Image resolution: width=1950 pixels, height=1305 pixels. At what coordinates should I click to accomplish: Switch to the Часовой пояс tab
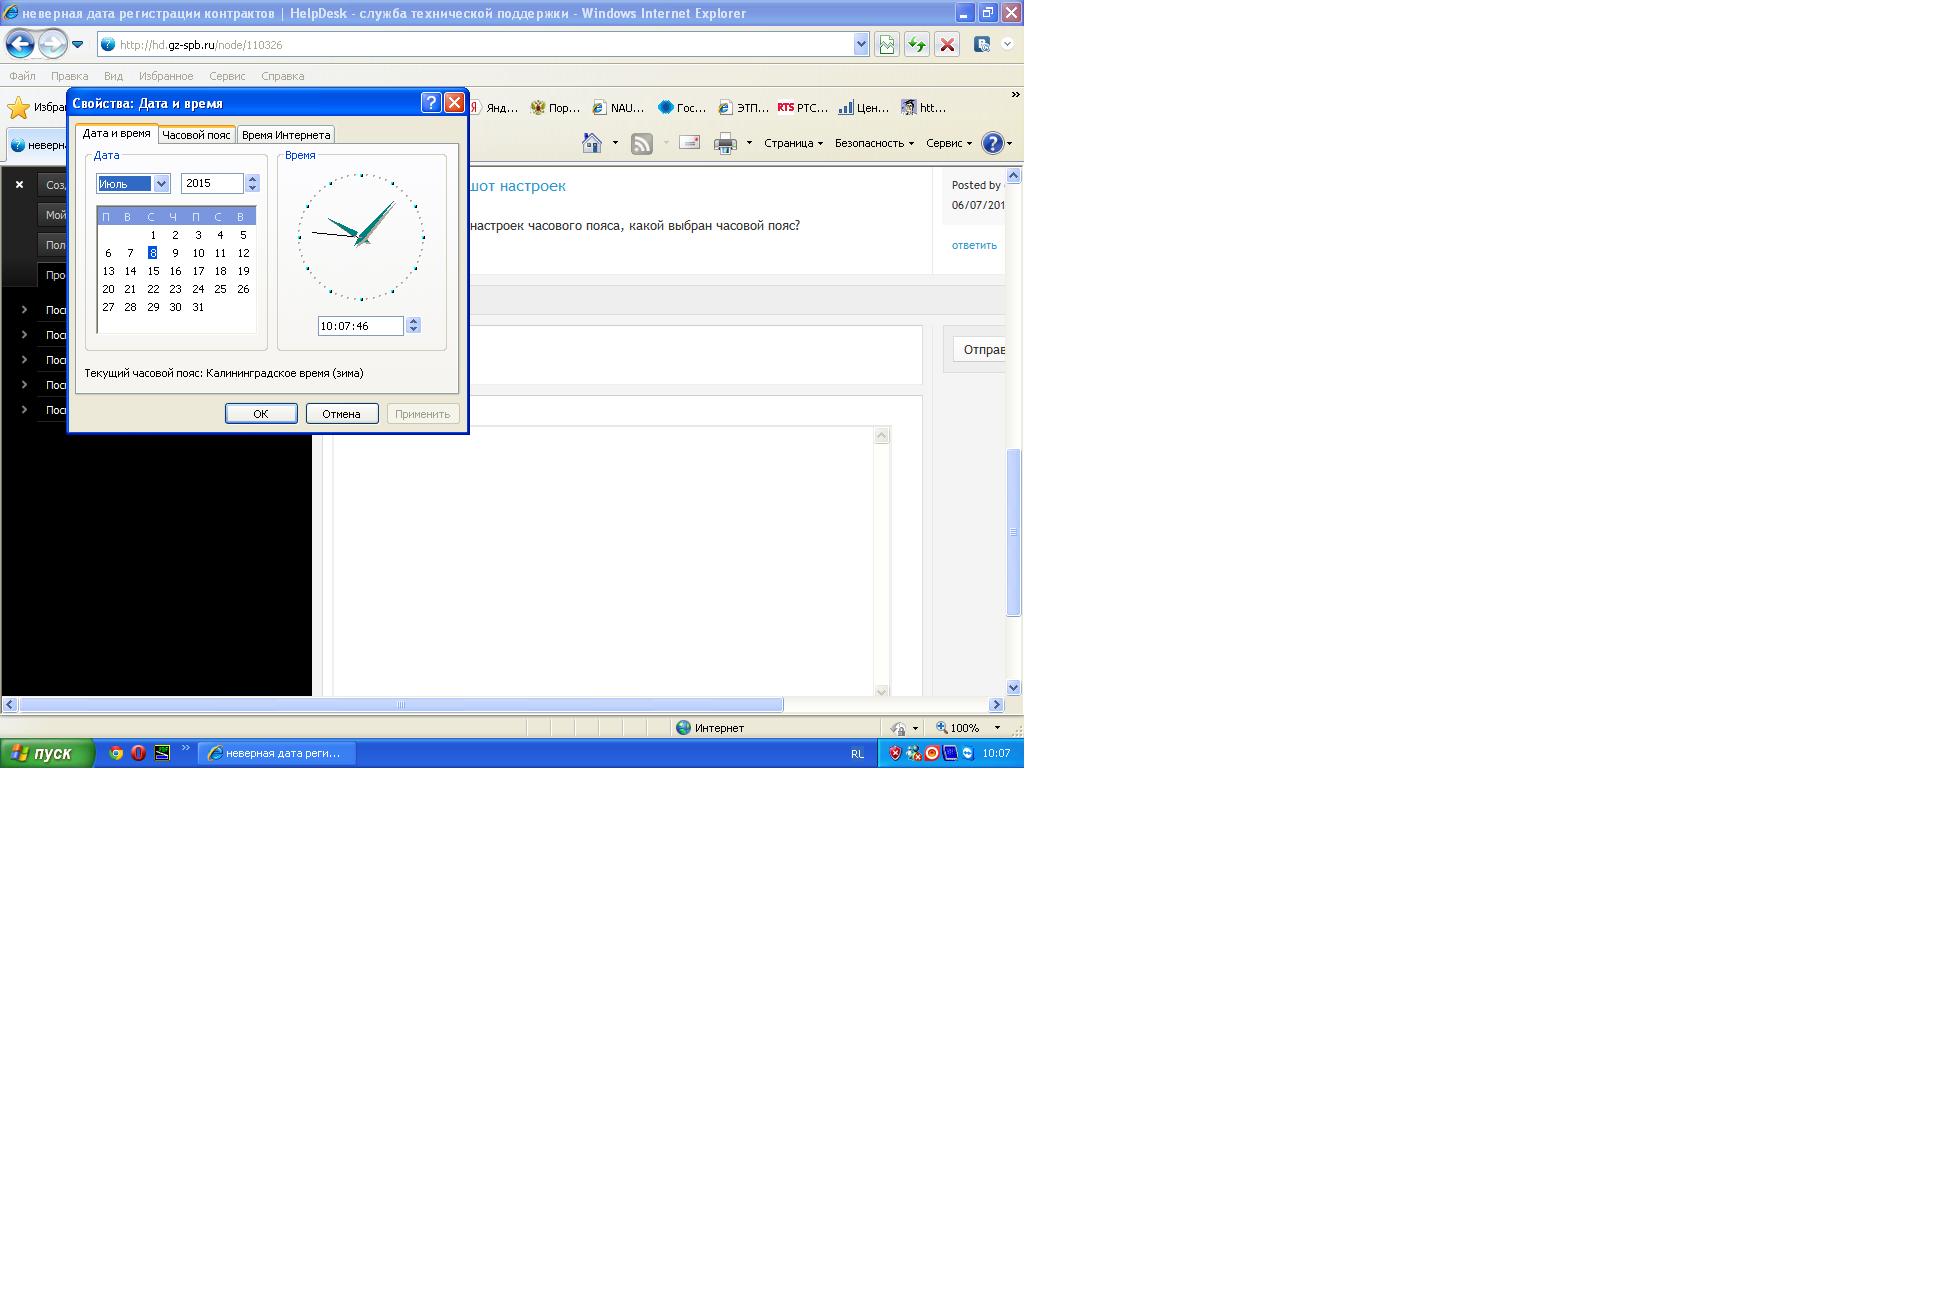(x=196, y=135)
